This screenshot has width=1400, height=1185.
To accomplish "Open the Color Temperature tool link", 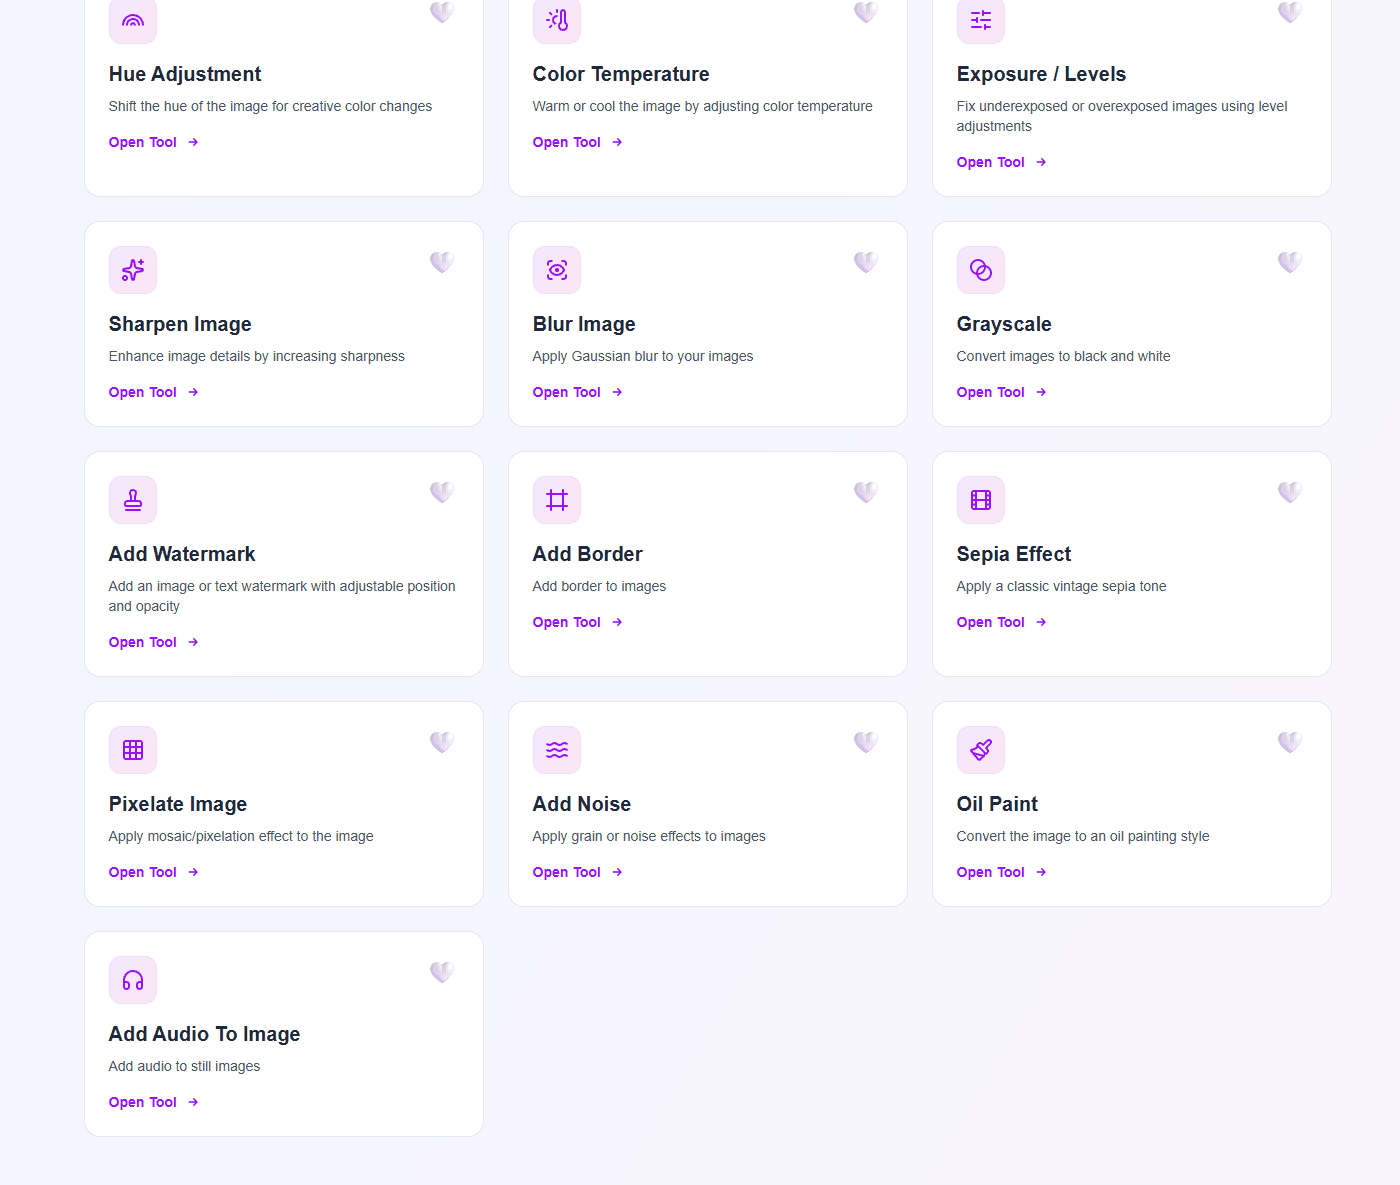I will [578, 142].
